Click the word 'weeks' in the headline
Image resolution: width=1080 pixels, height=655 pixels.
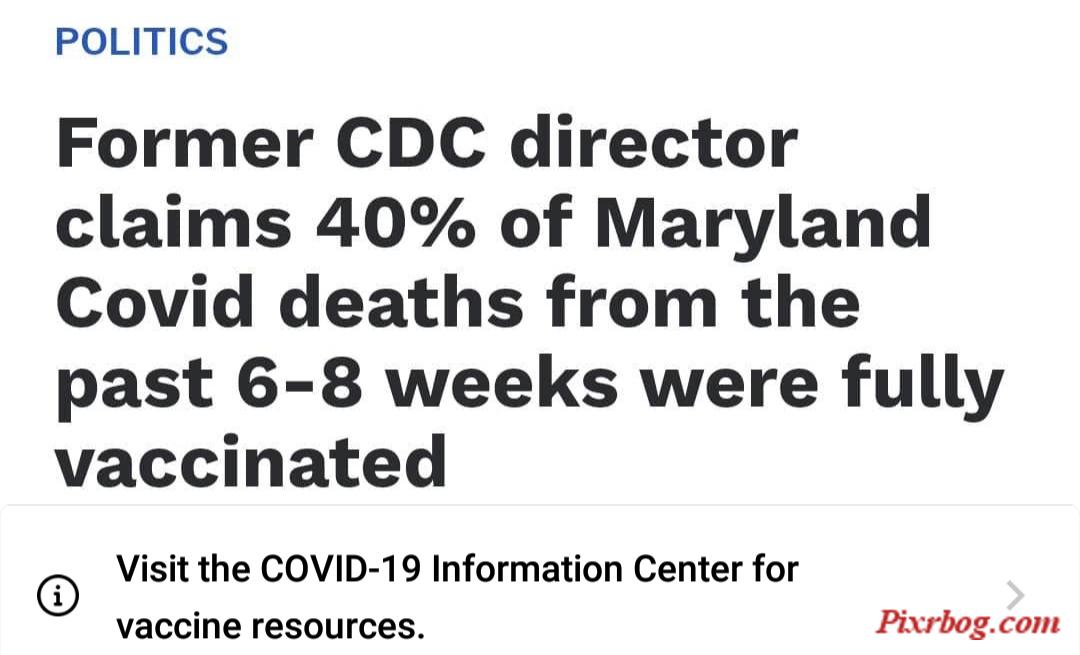pos(502,381)
